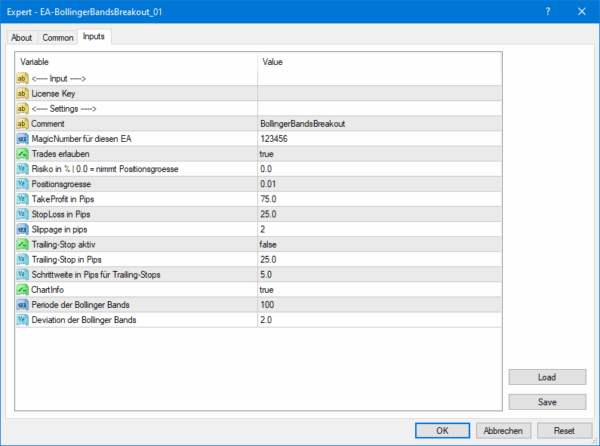This screenshot has width=600, height=446.
Task: Click the icon beside Slippage in pips
Action: pyautogui.click(x=22, y=229)
